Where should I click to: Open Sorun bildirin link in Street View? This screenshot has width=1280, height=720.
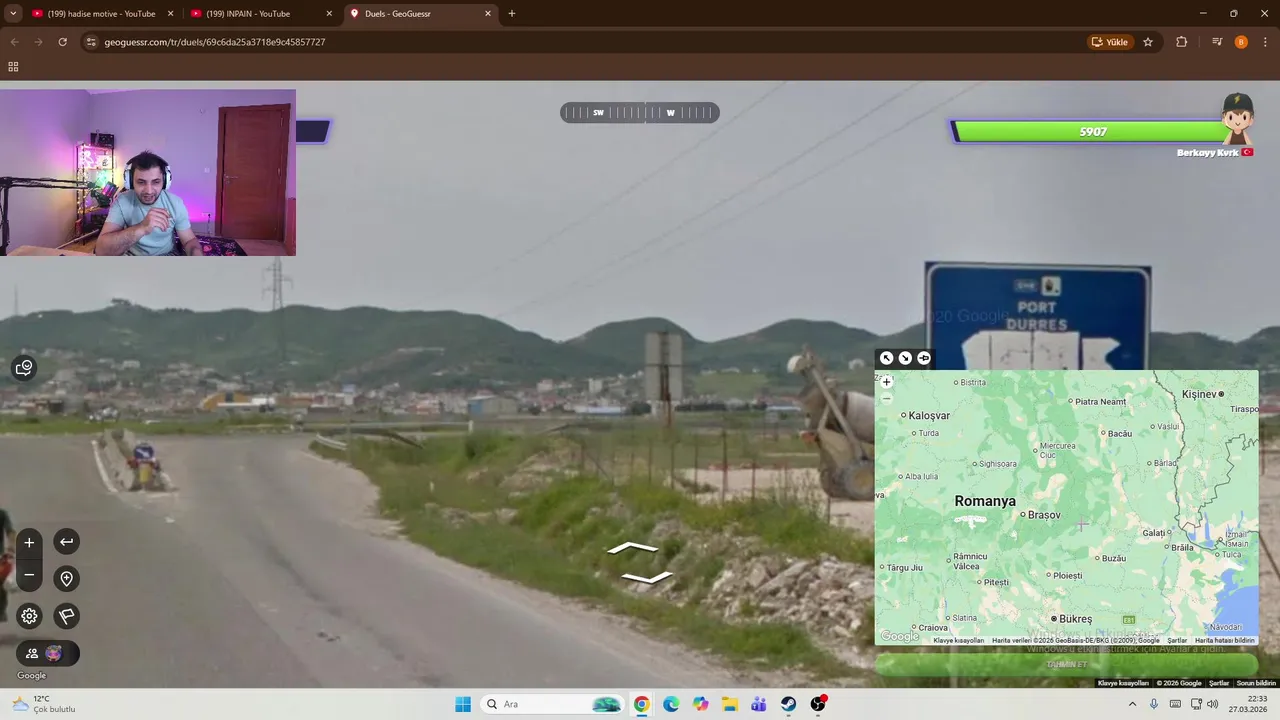[1256, 683]
